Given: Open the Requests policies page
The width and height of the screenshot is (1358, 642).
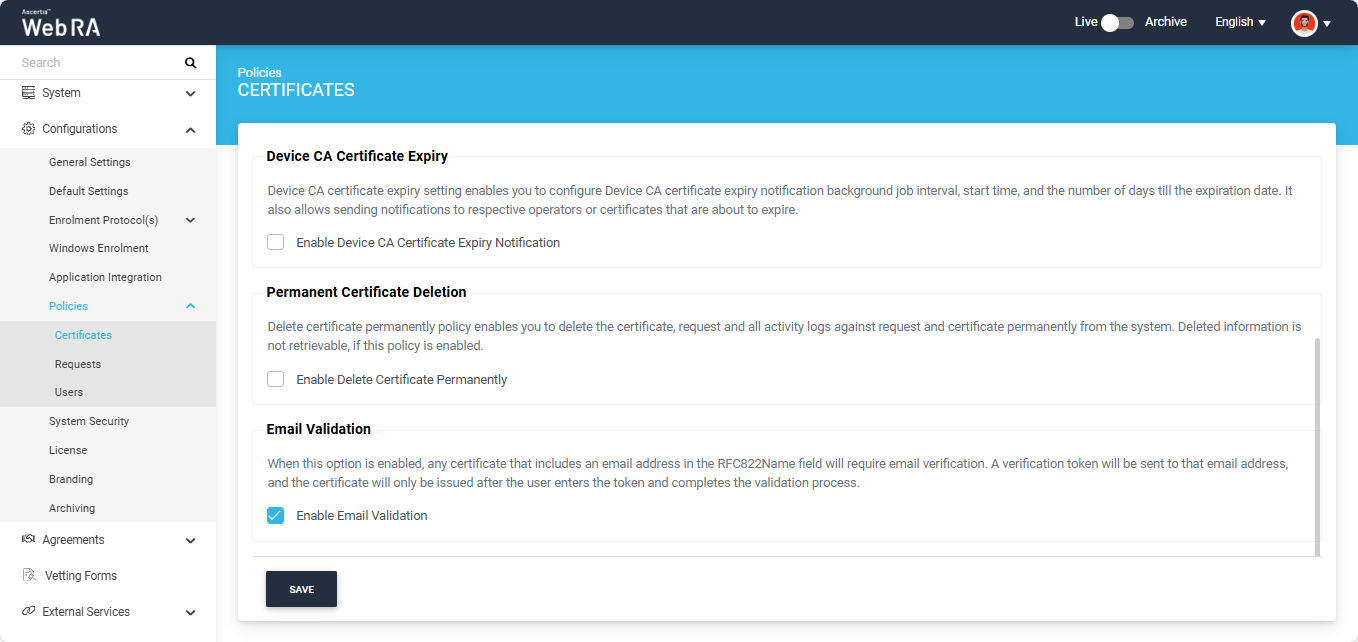Looking at the screenshot, I should coord(78,364).
